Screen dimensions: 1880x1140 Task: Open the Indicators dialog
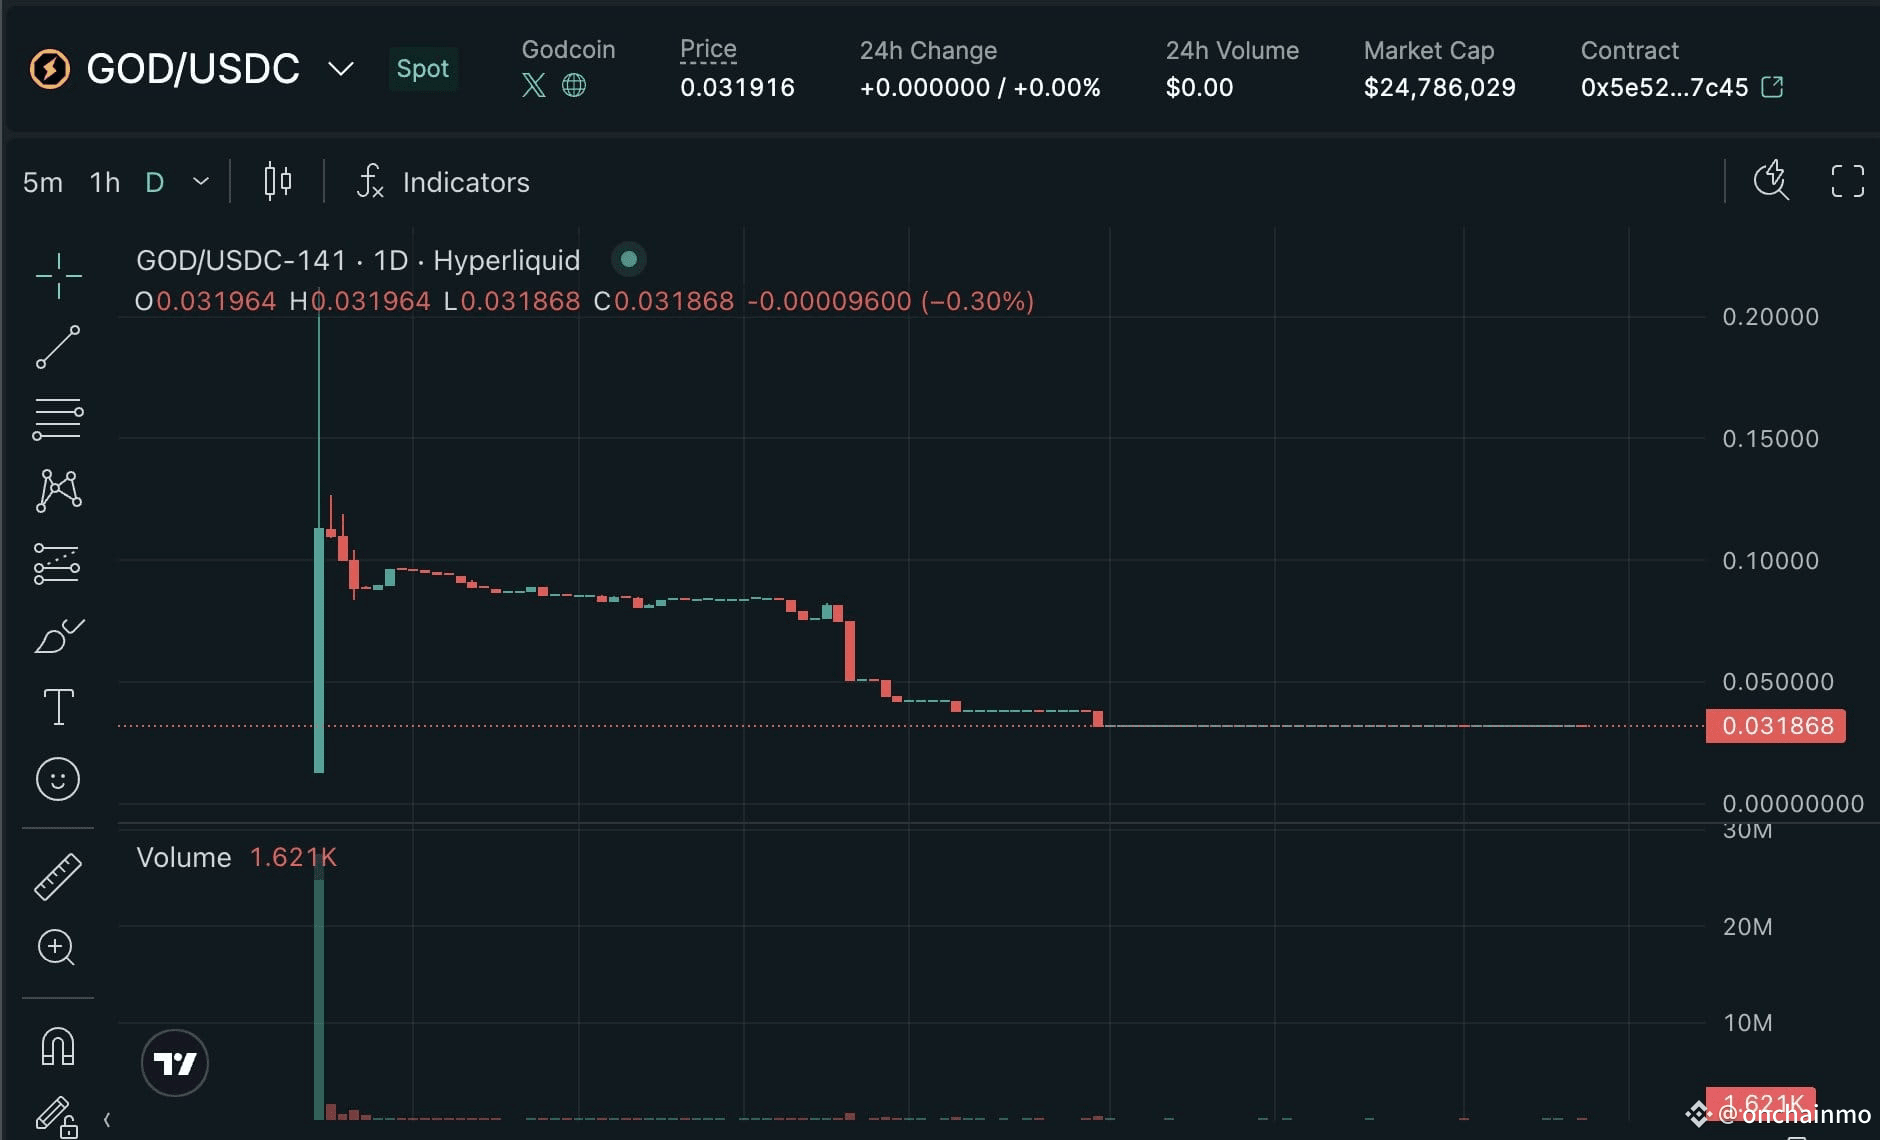[x=443, y=182]
